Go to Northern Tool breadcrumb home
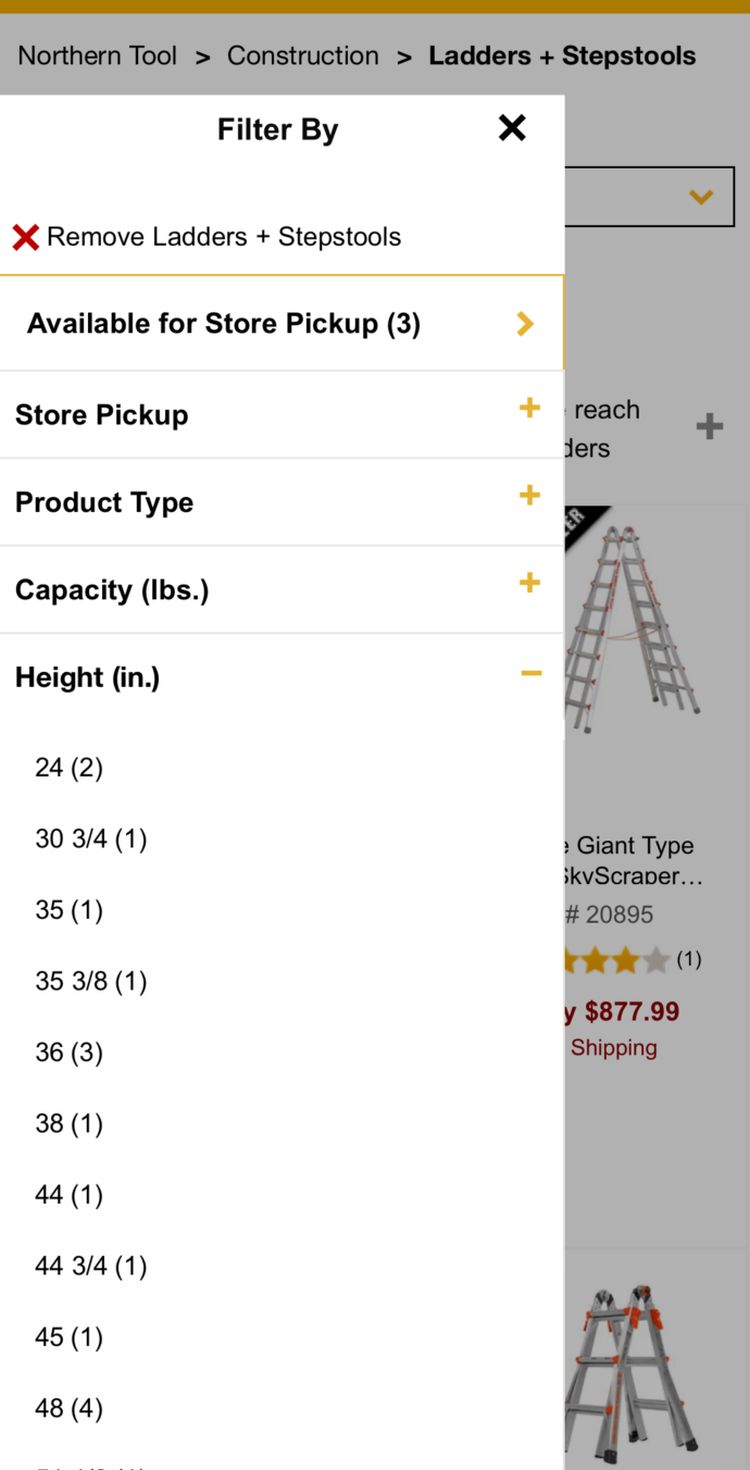This screenshot has width=750, height=1470. click(98, 56)
